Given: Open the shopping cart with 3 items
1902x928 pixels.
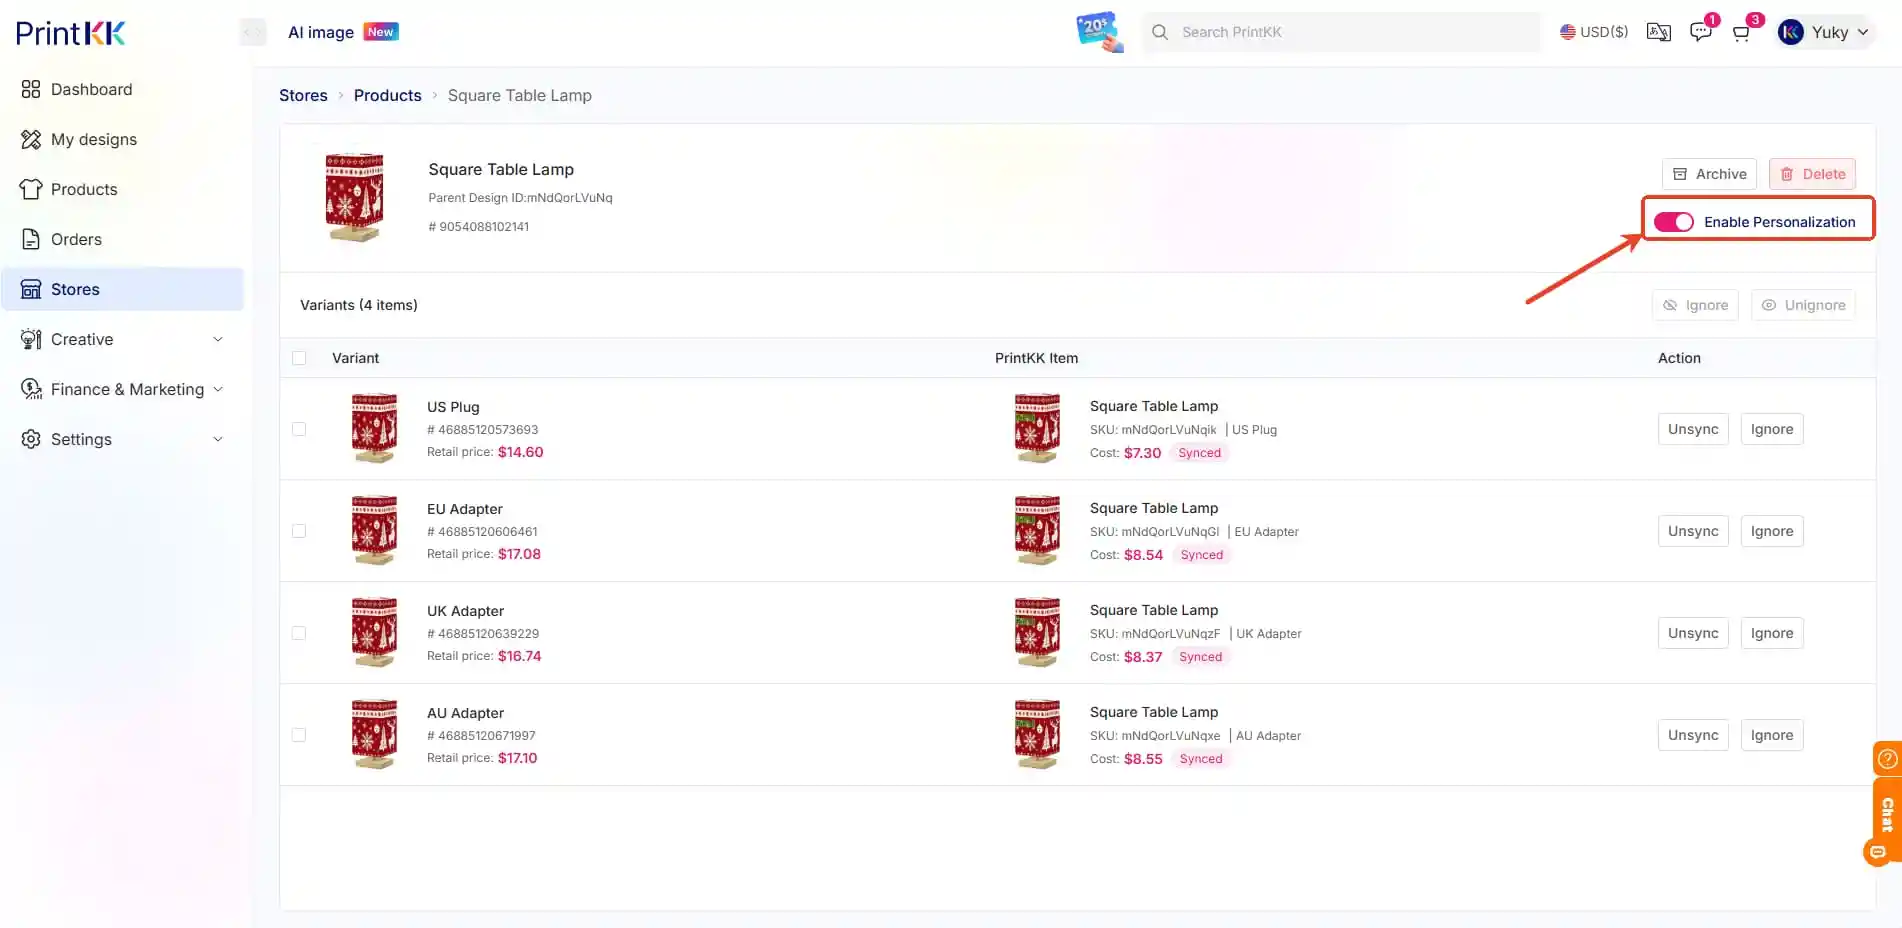Looking at the screenshot, I should tap(1742, 31).
